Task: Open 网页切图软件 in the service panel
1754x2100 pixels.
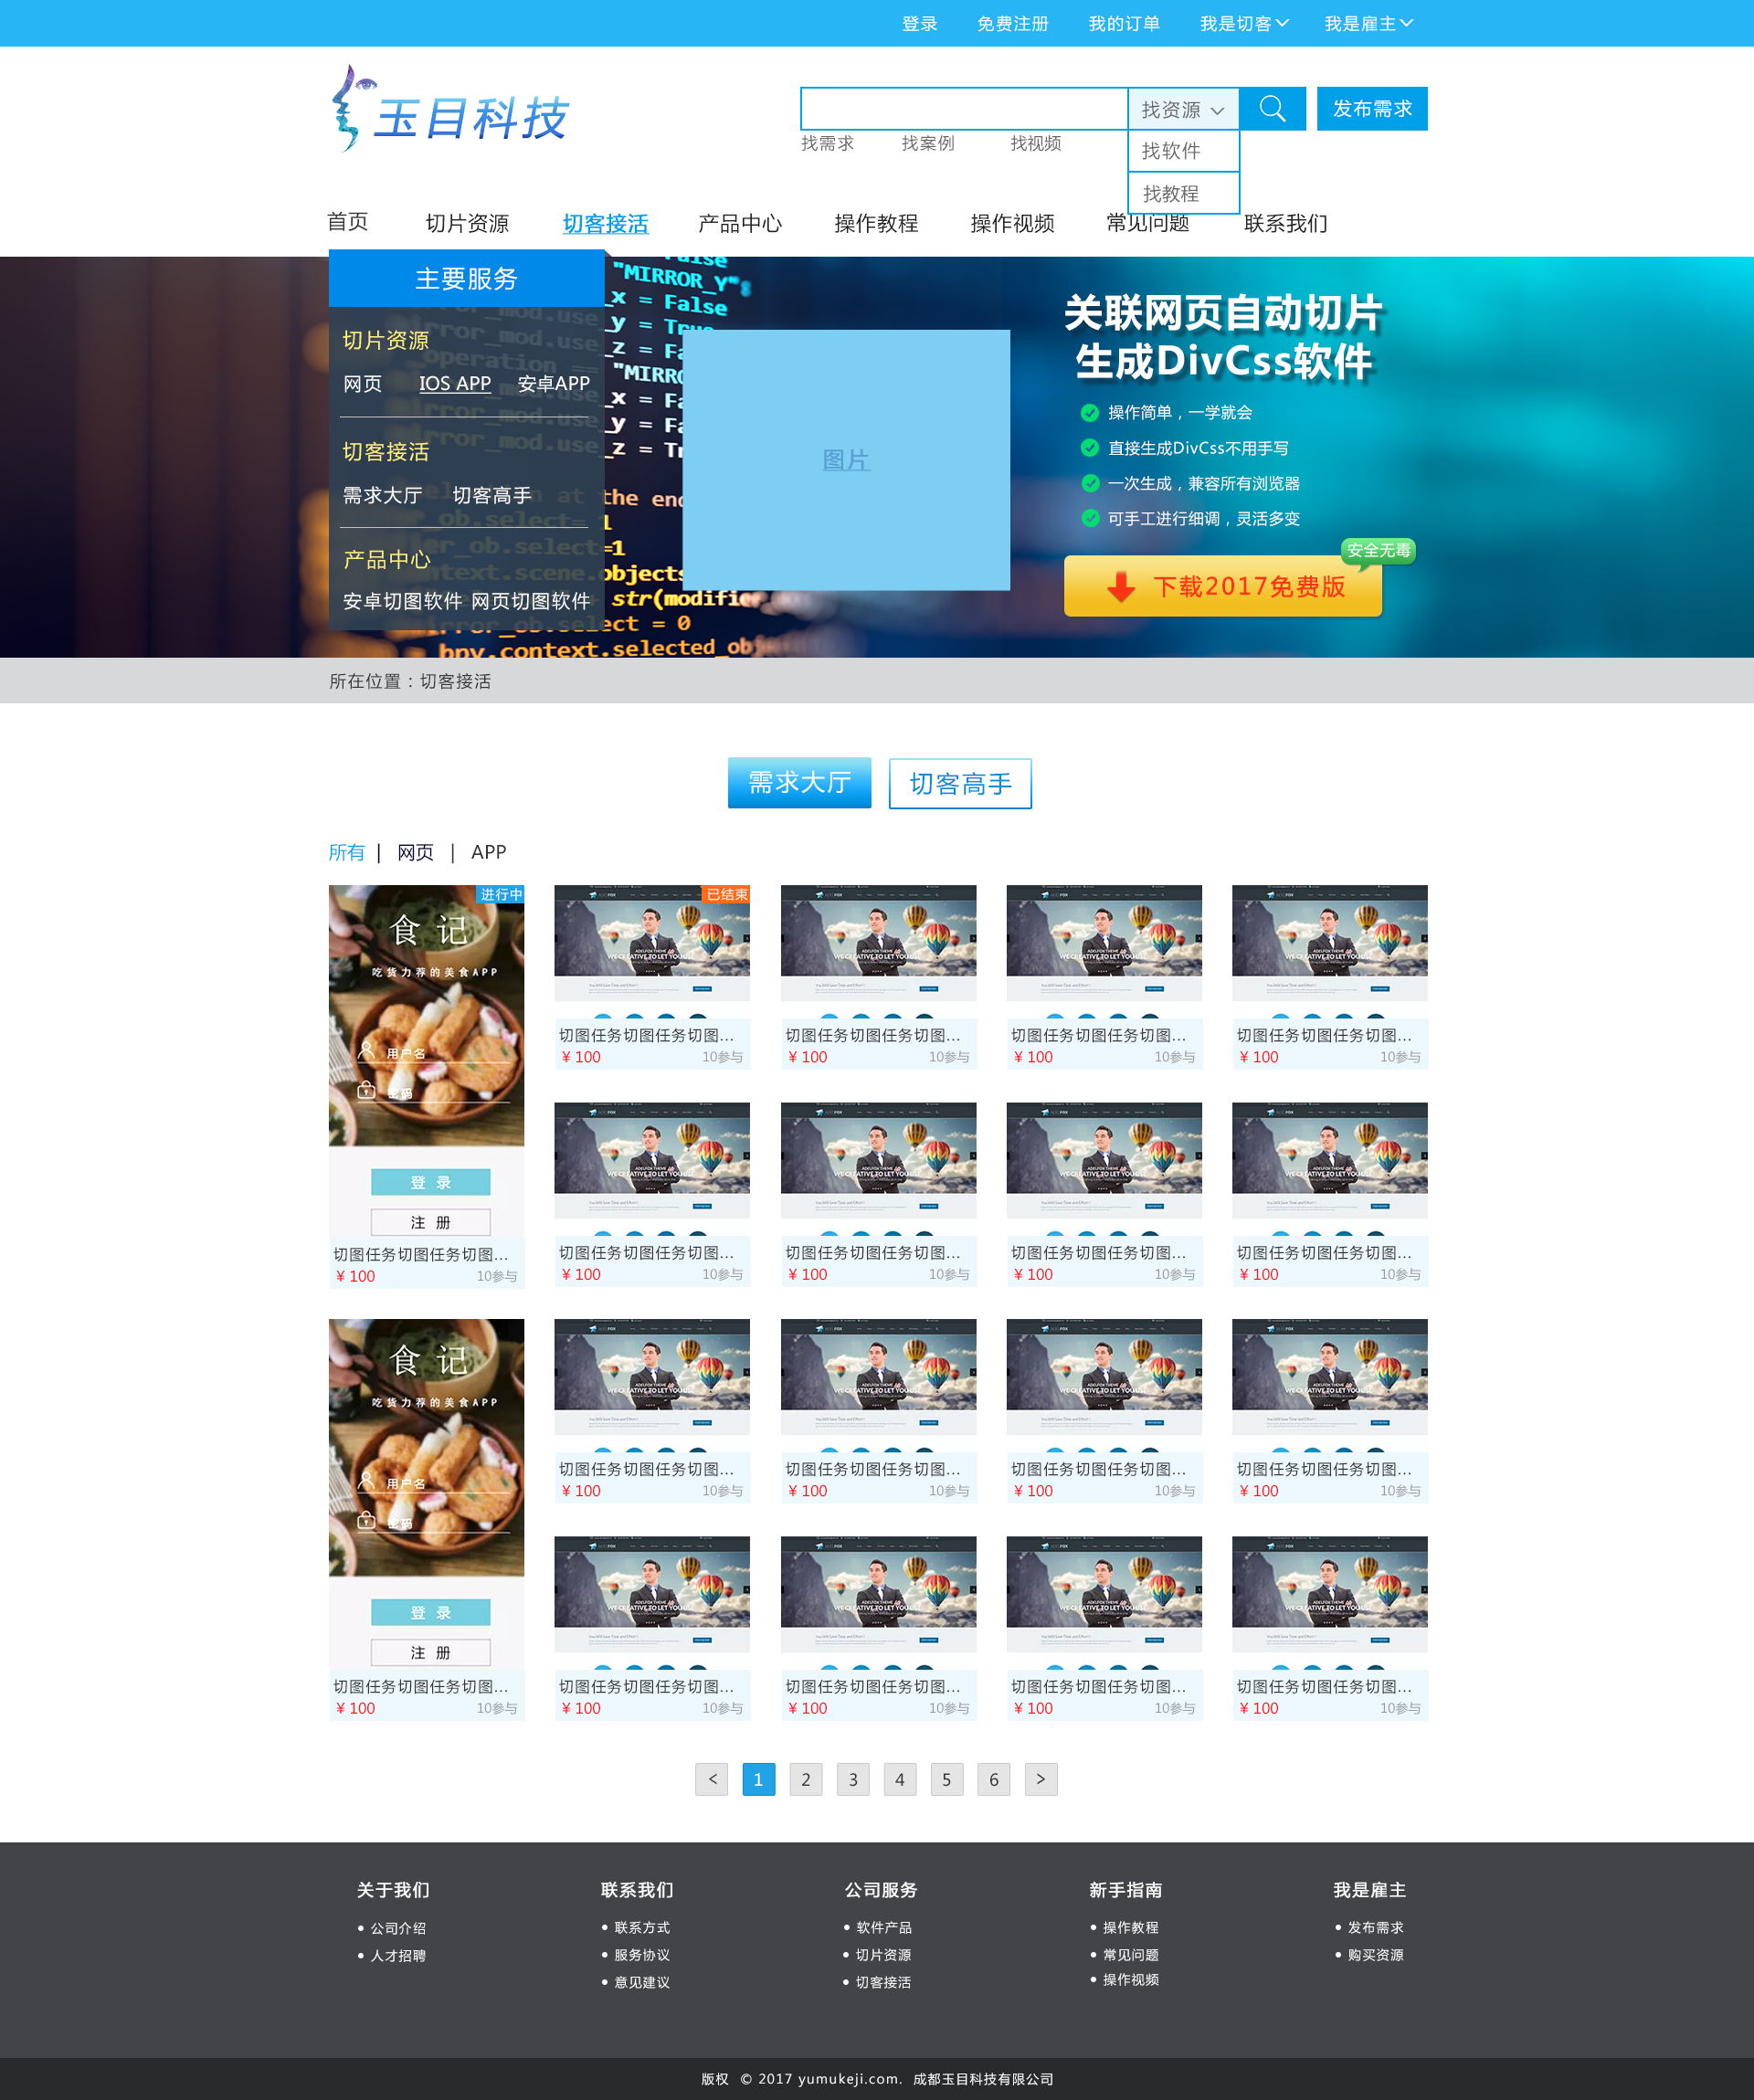Action: [531, 601]
